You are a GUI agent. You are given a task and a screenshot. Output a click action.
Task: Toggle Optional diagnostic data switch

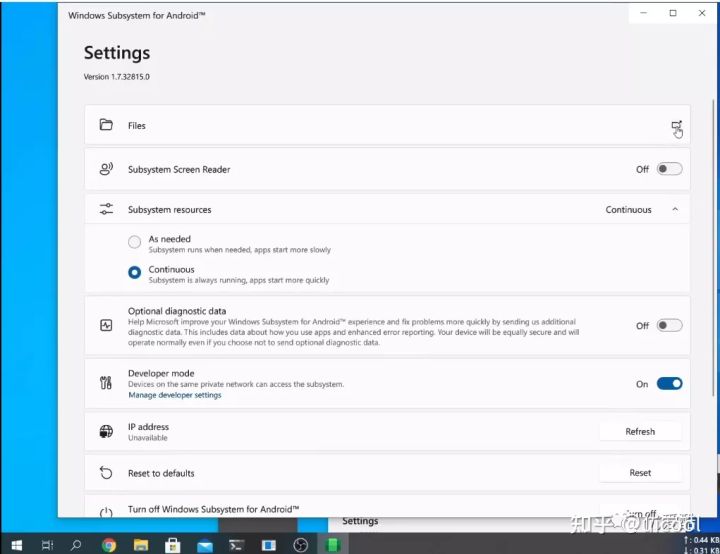669,325
